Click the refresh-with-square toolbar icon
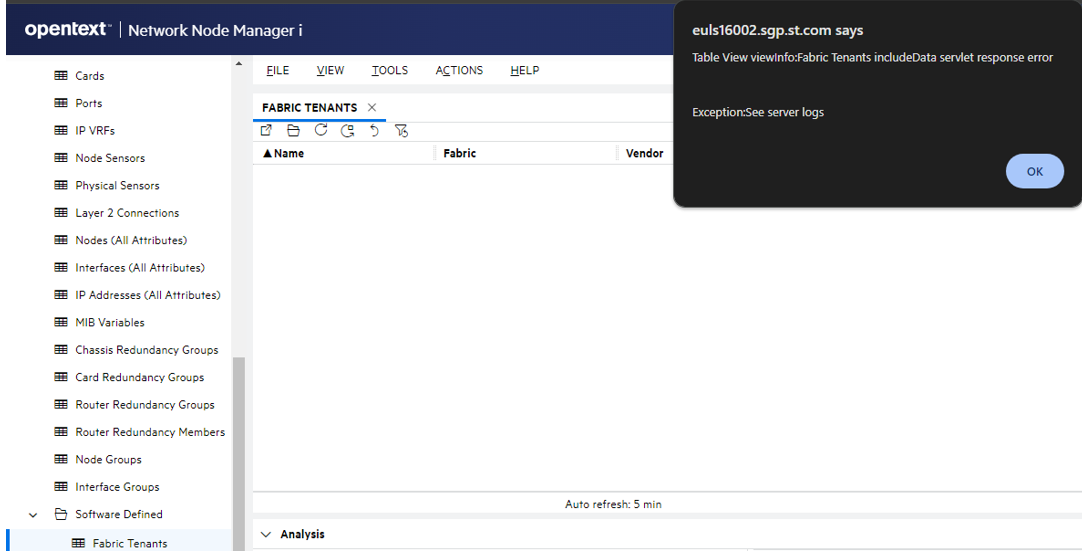1082x551 pixels. pos(348,130)
